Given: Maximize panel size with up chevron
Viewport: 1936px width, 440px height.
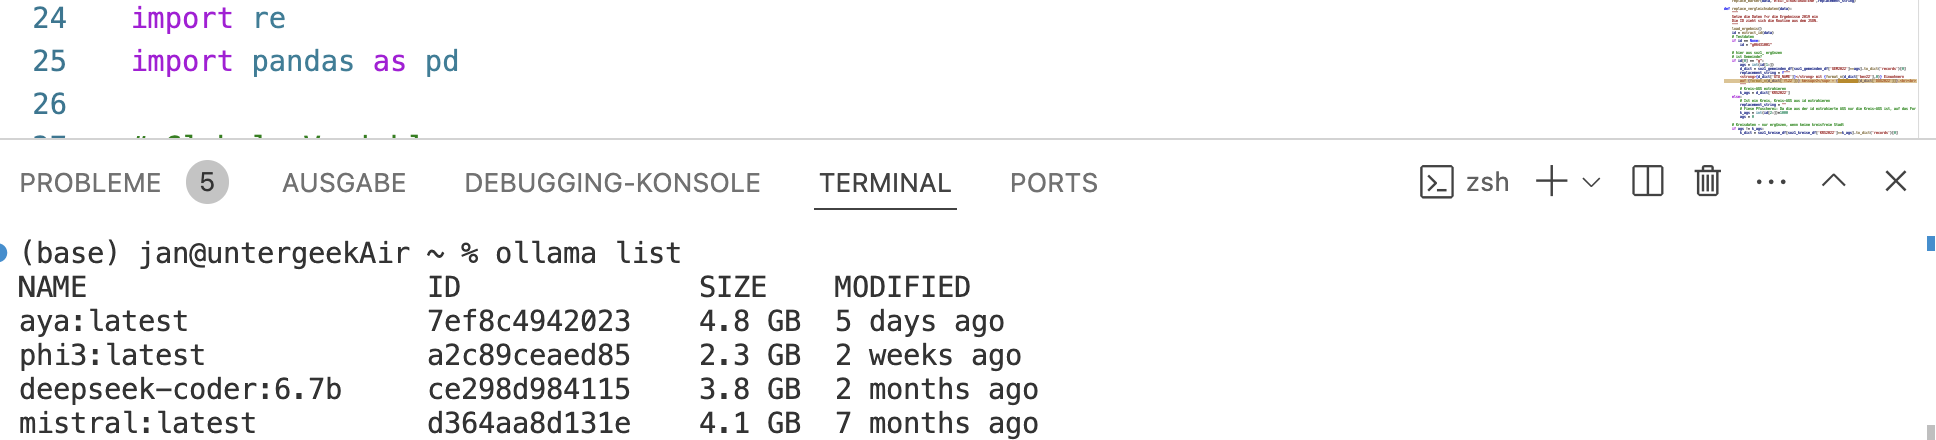Looking at the screenshot, I should tap(1834, 181).
